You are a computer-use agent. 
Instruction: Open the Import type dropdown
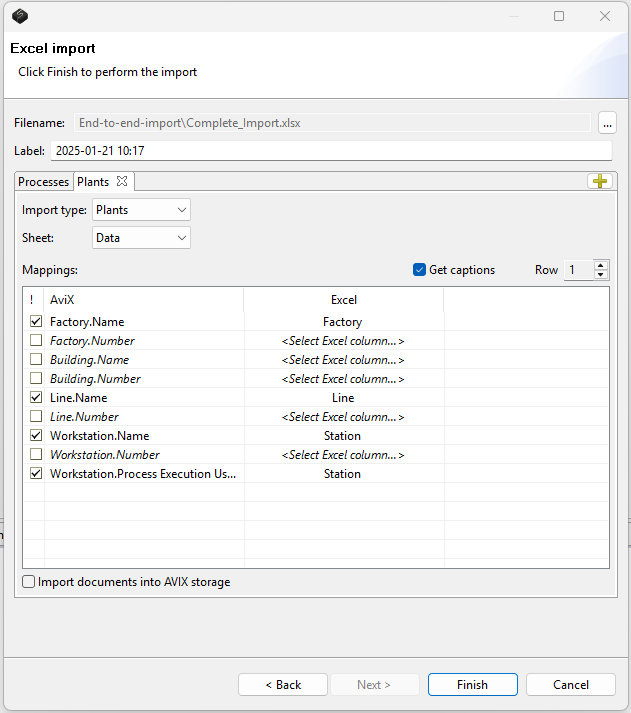pyautogui.click(x=141, y=210)
